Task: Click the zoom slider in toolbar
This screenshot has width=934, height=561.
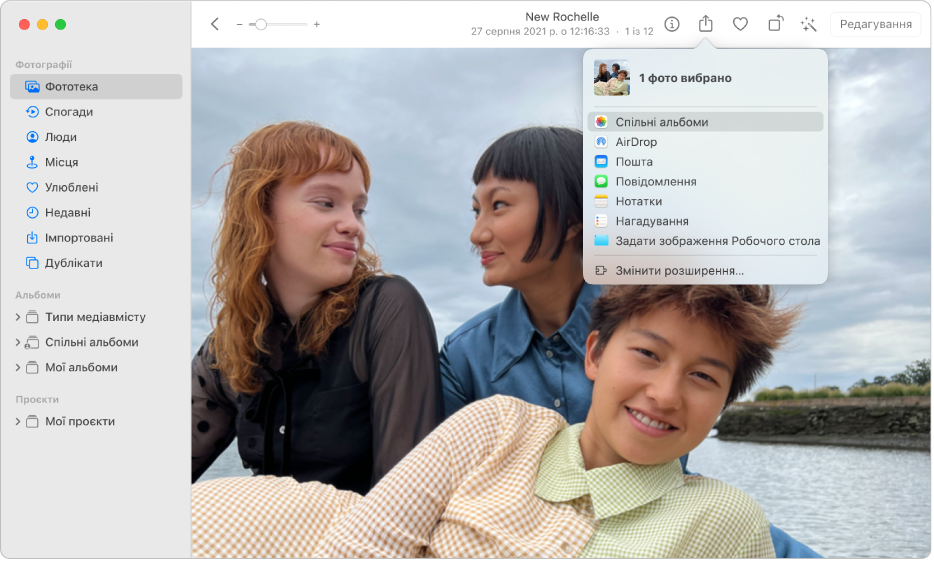Action: (278, 24)
